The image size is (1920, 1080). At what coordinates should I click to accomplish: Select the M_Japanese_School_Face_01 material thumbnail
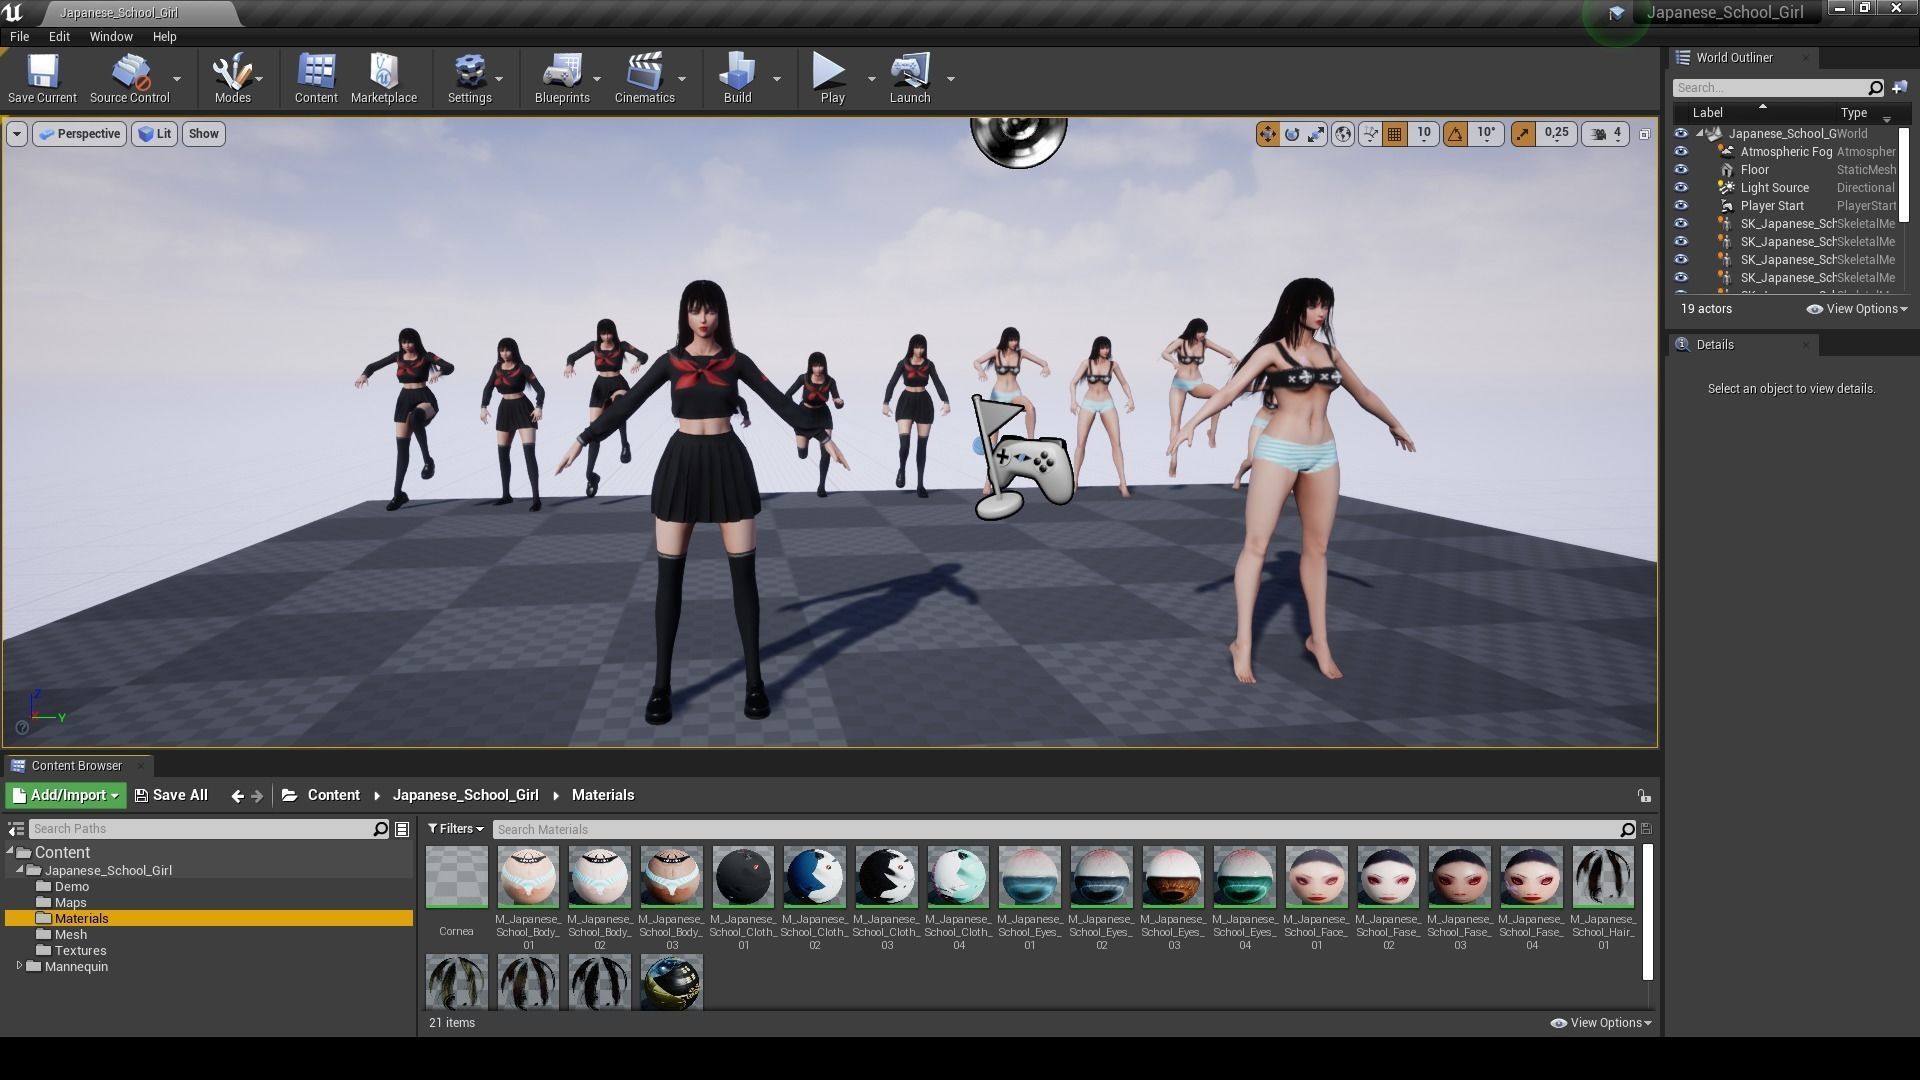pyautogui.click(x=1316, y=877)
